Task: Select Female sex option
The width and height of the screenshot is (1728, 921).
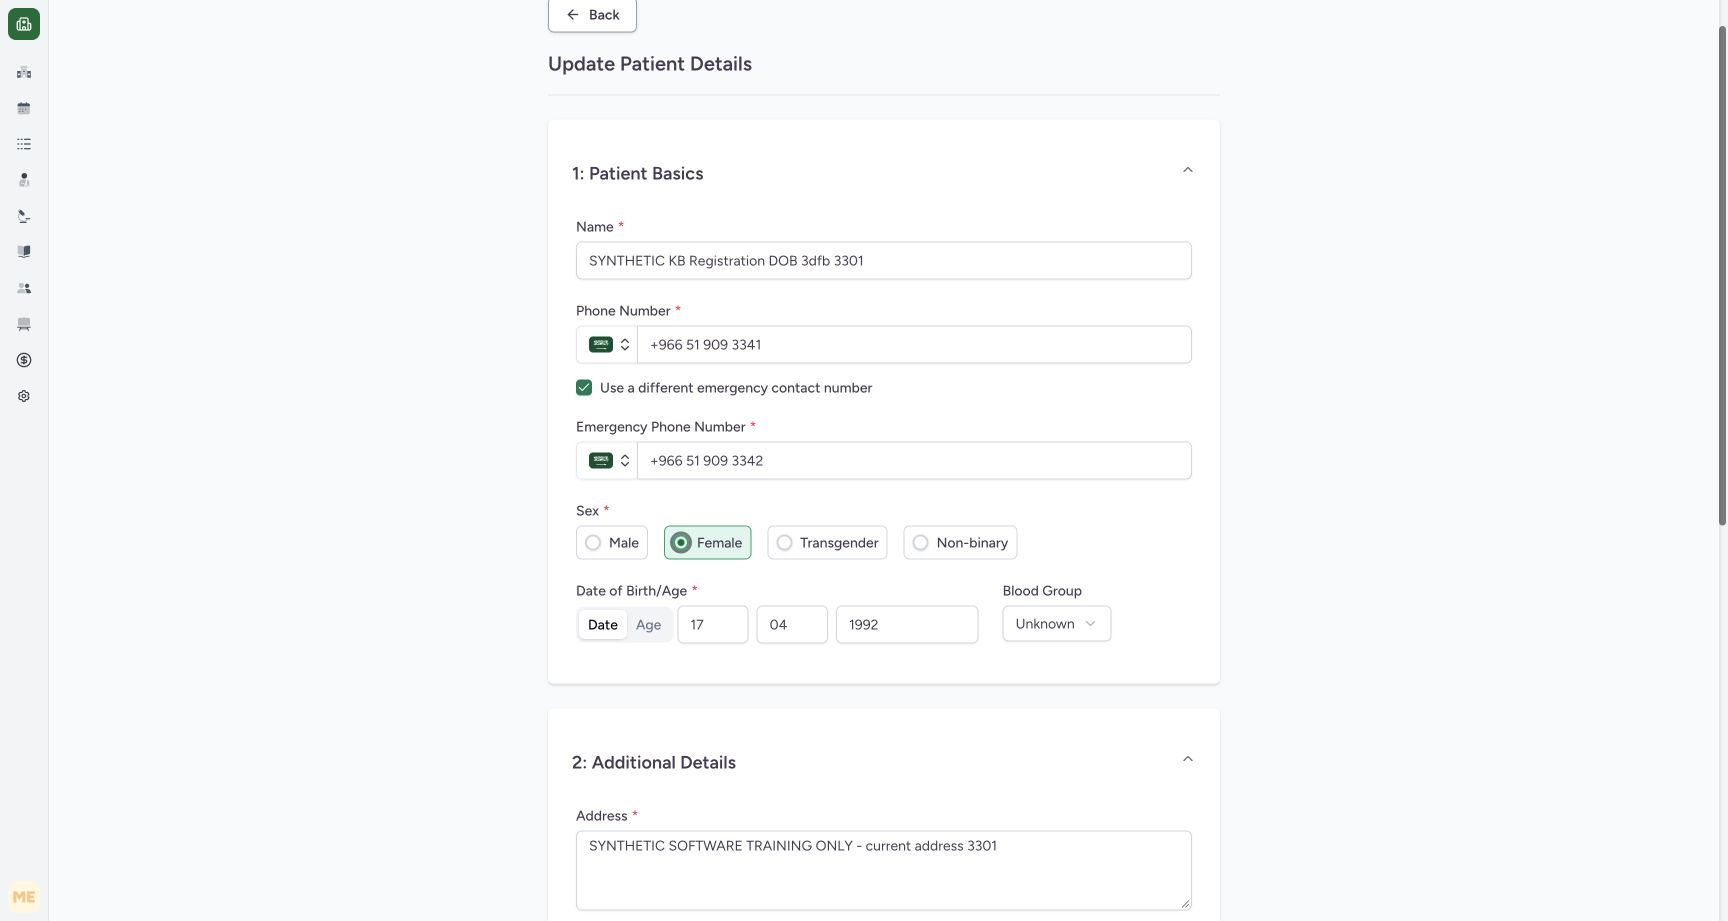Action: [x=708, y=543]
